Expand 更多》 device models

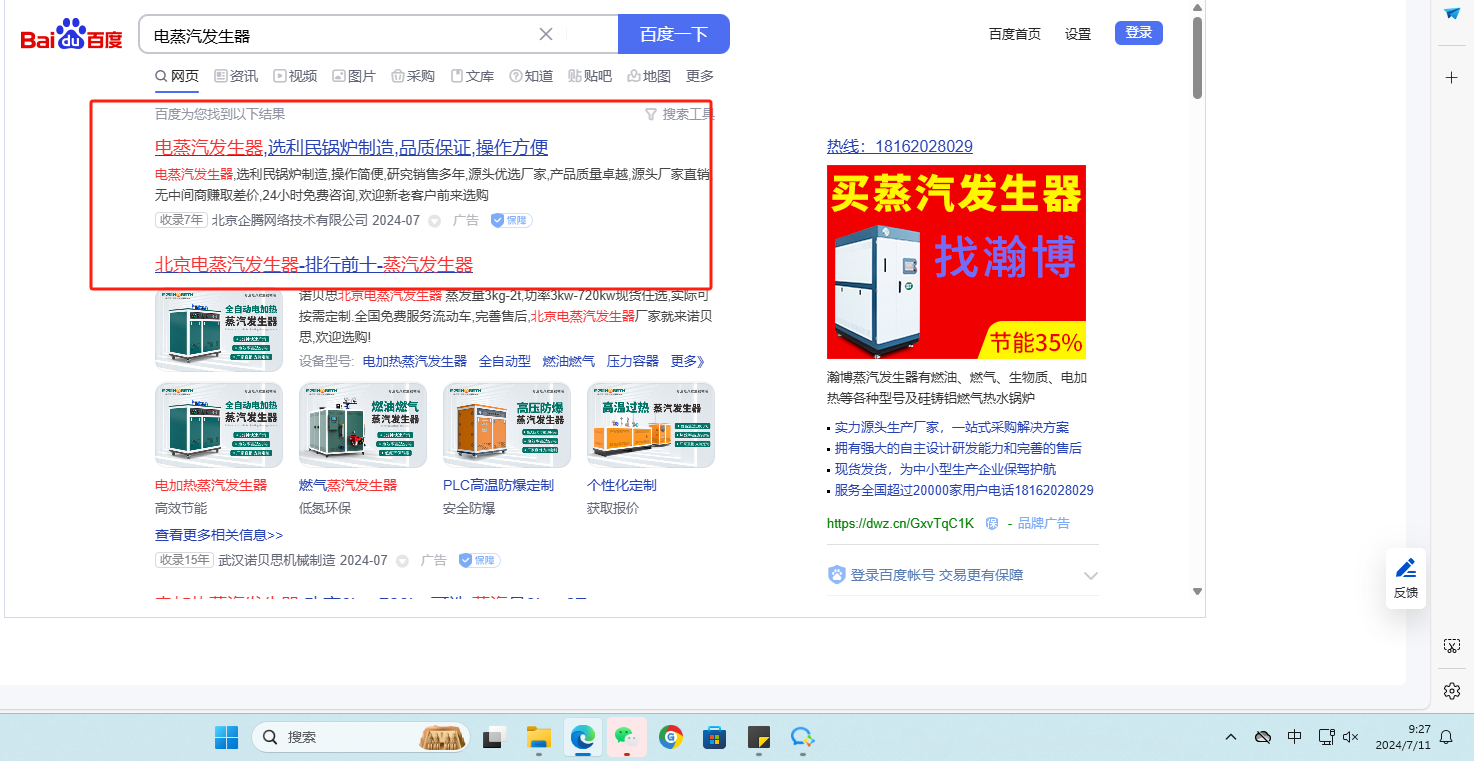click(688, 361)
